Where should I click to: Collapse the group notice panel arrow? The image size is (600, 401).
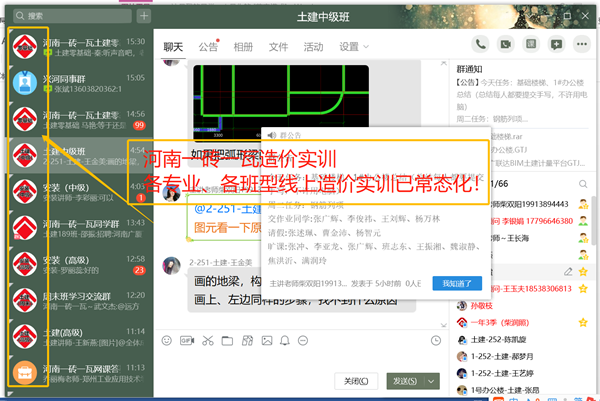click(443, 63)
